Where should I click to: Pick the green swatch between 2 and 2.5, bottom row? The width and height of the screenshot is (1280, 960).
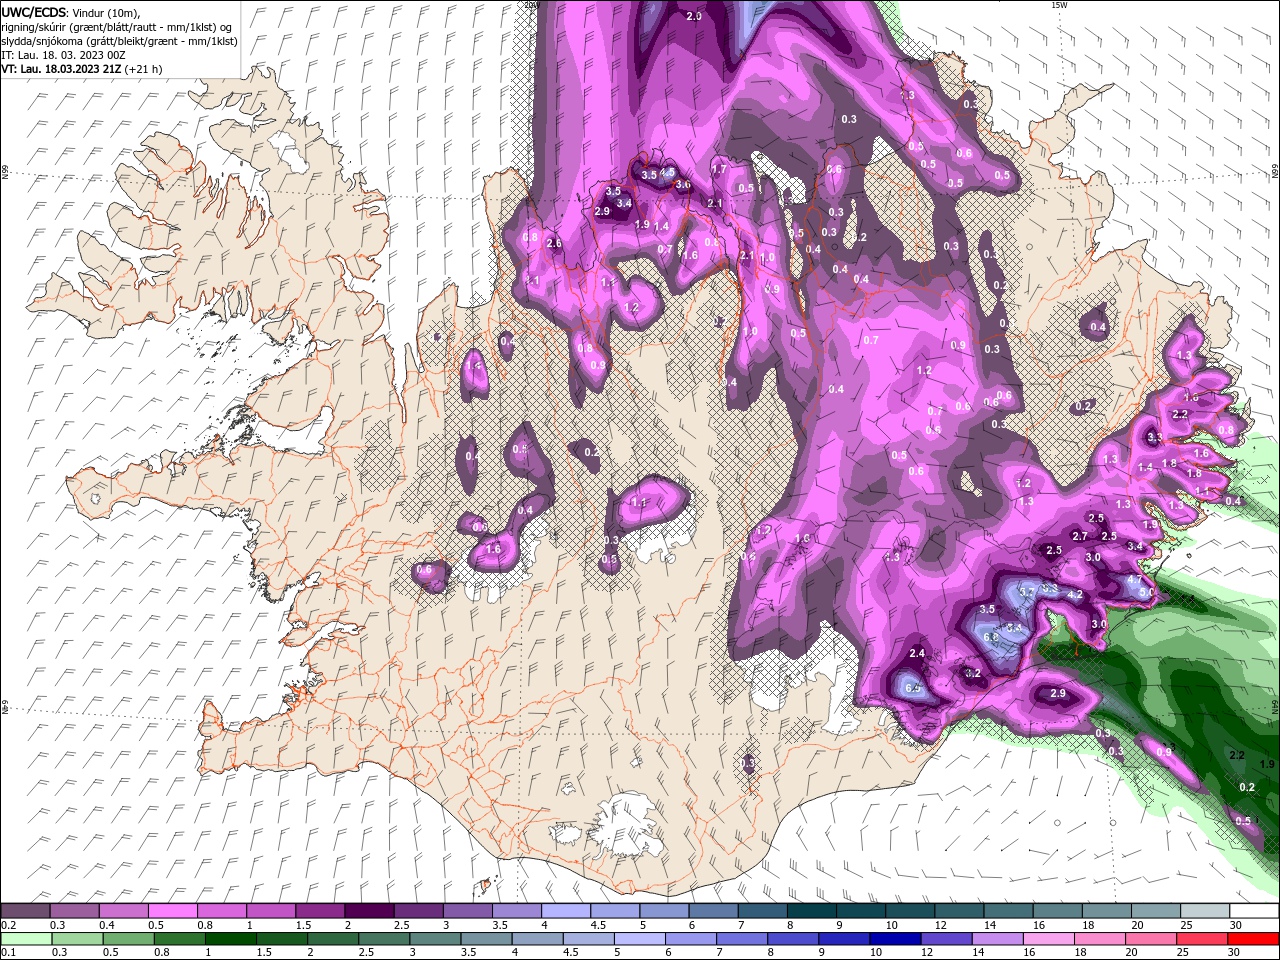click(332, 939)
